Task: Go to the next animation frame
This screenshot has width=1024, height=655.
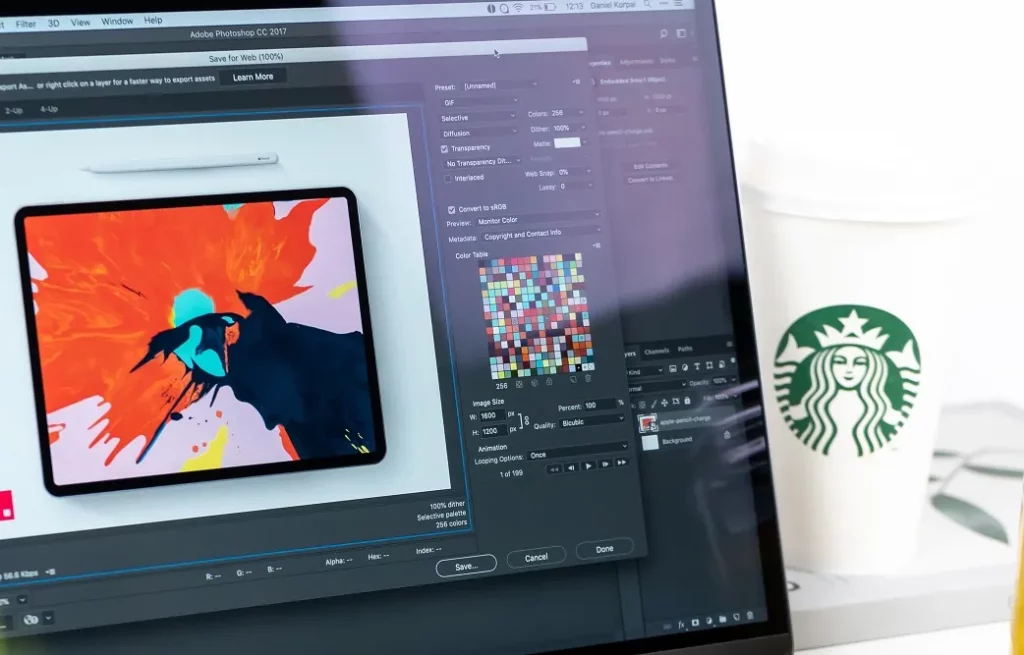Action: point(605,464)
